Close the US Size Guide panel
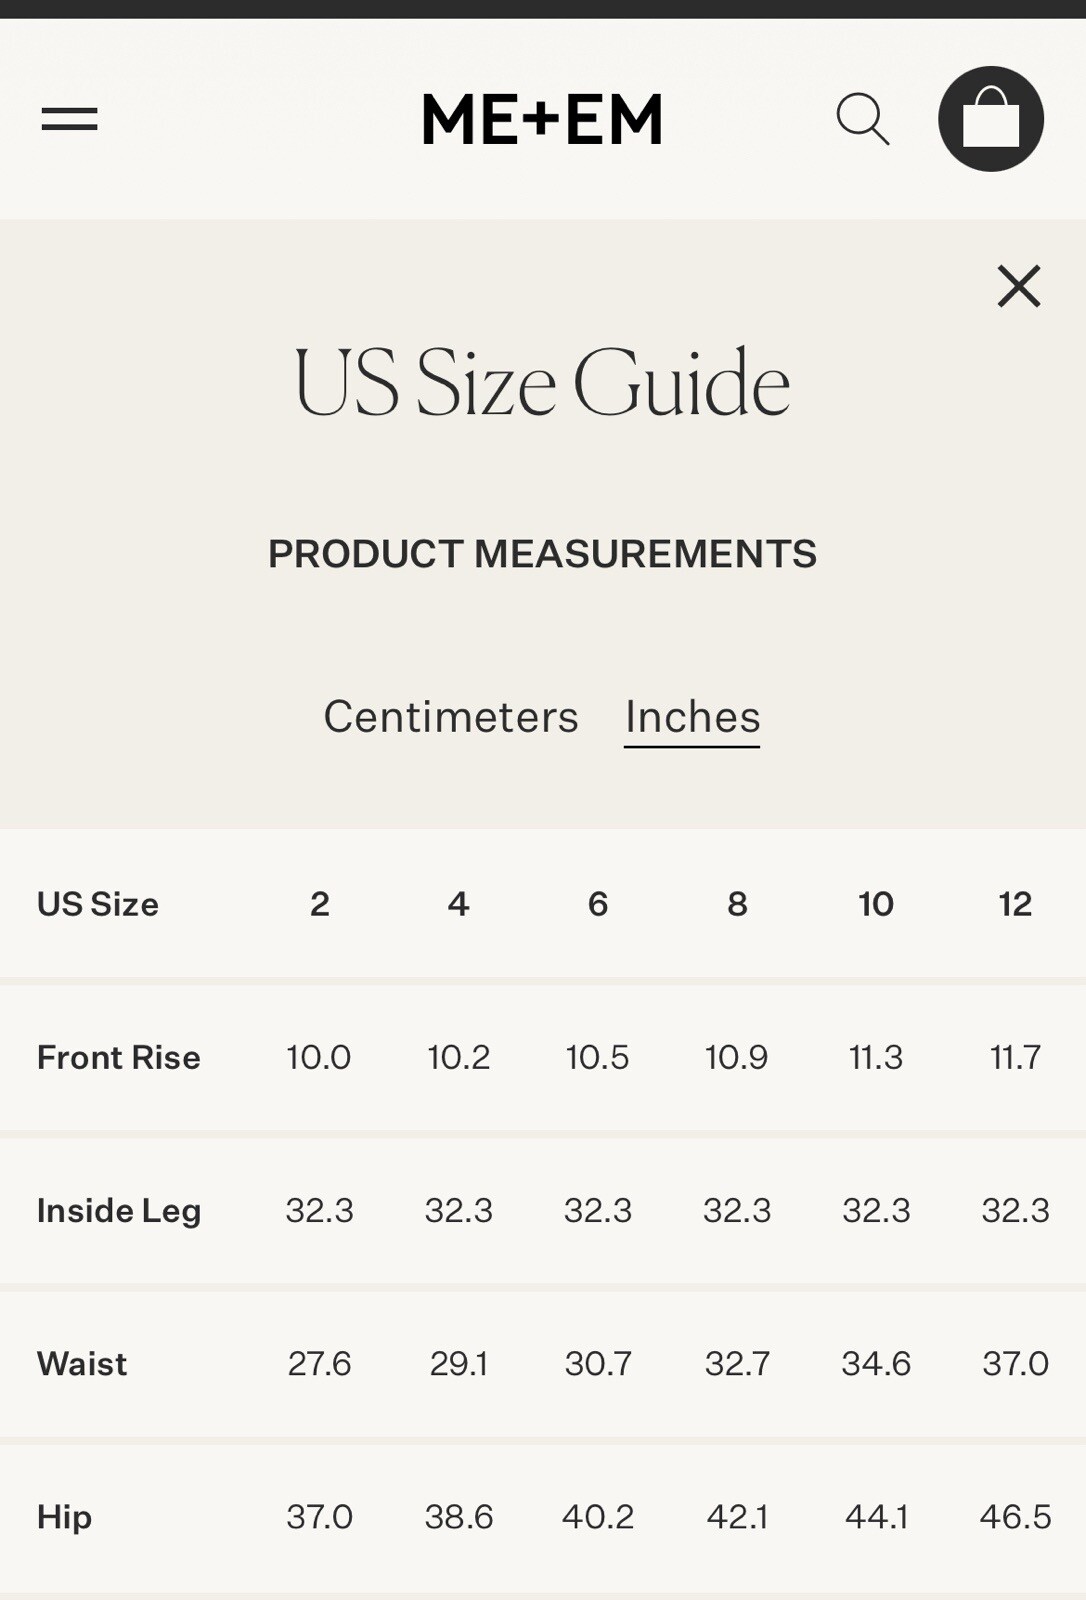The image size is (1086, 1600). point(1019,286)
